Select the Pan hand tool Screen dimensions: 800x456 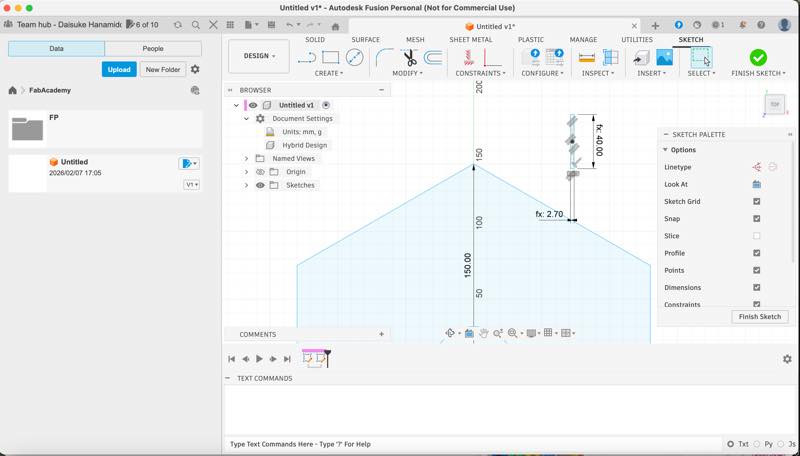point(483,333)
